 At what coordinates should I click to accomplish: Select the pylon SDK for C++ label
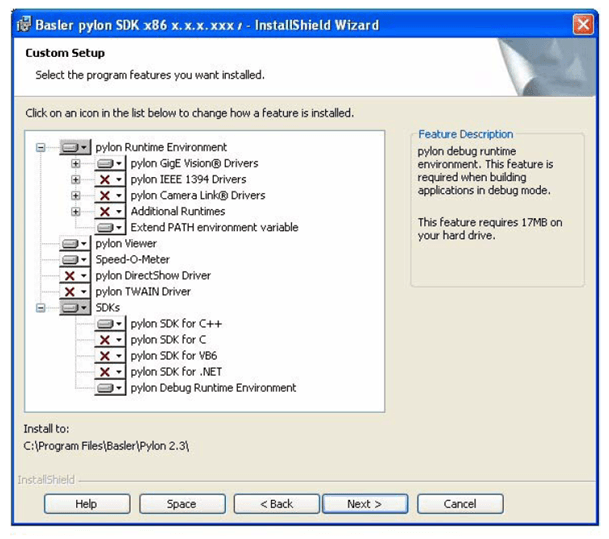tap(176, 323)
